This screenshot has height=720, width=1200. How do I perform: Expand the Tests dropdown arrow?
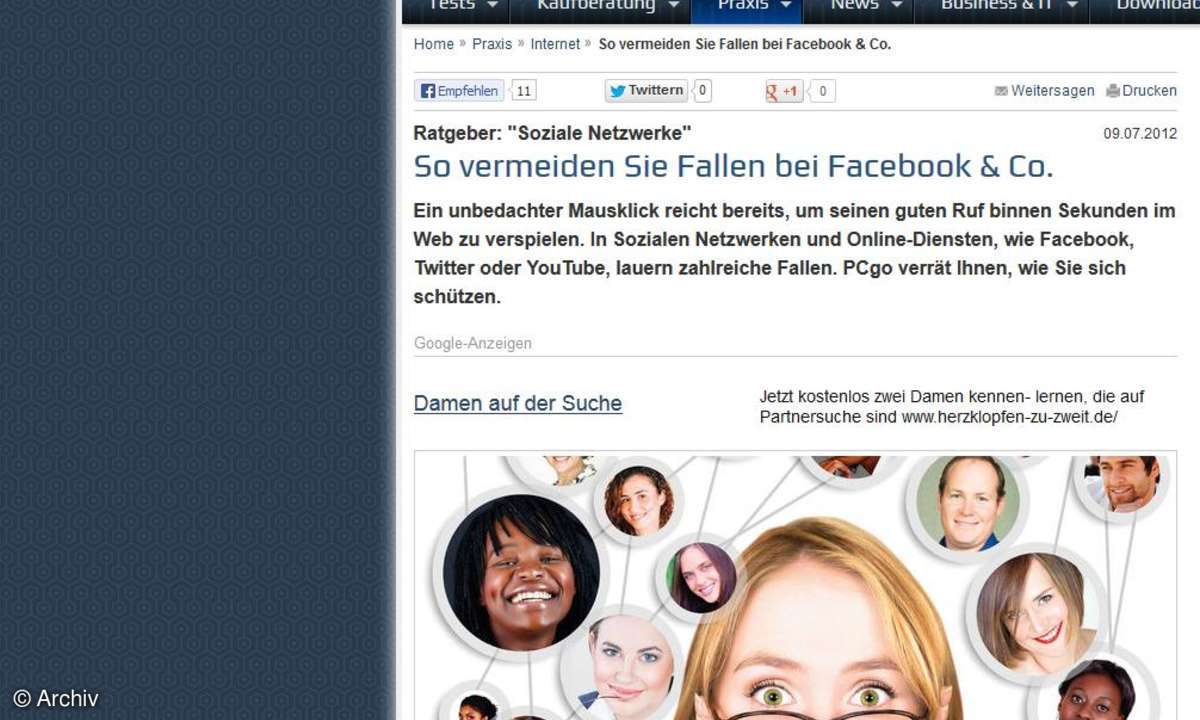[x=492, y=6]
